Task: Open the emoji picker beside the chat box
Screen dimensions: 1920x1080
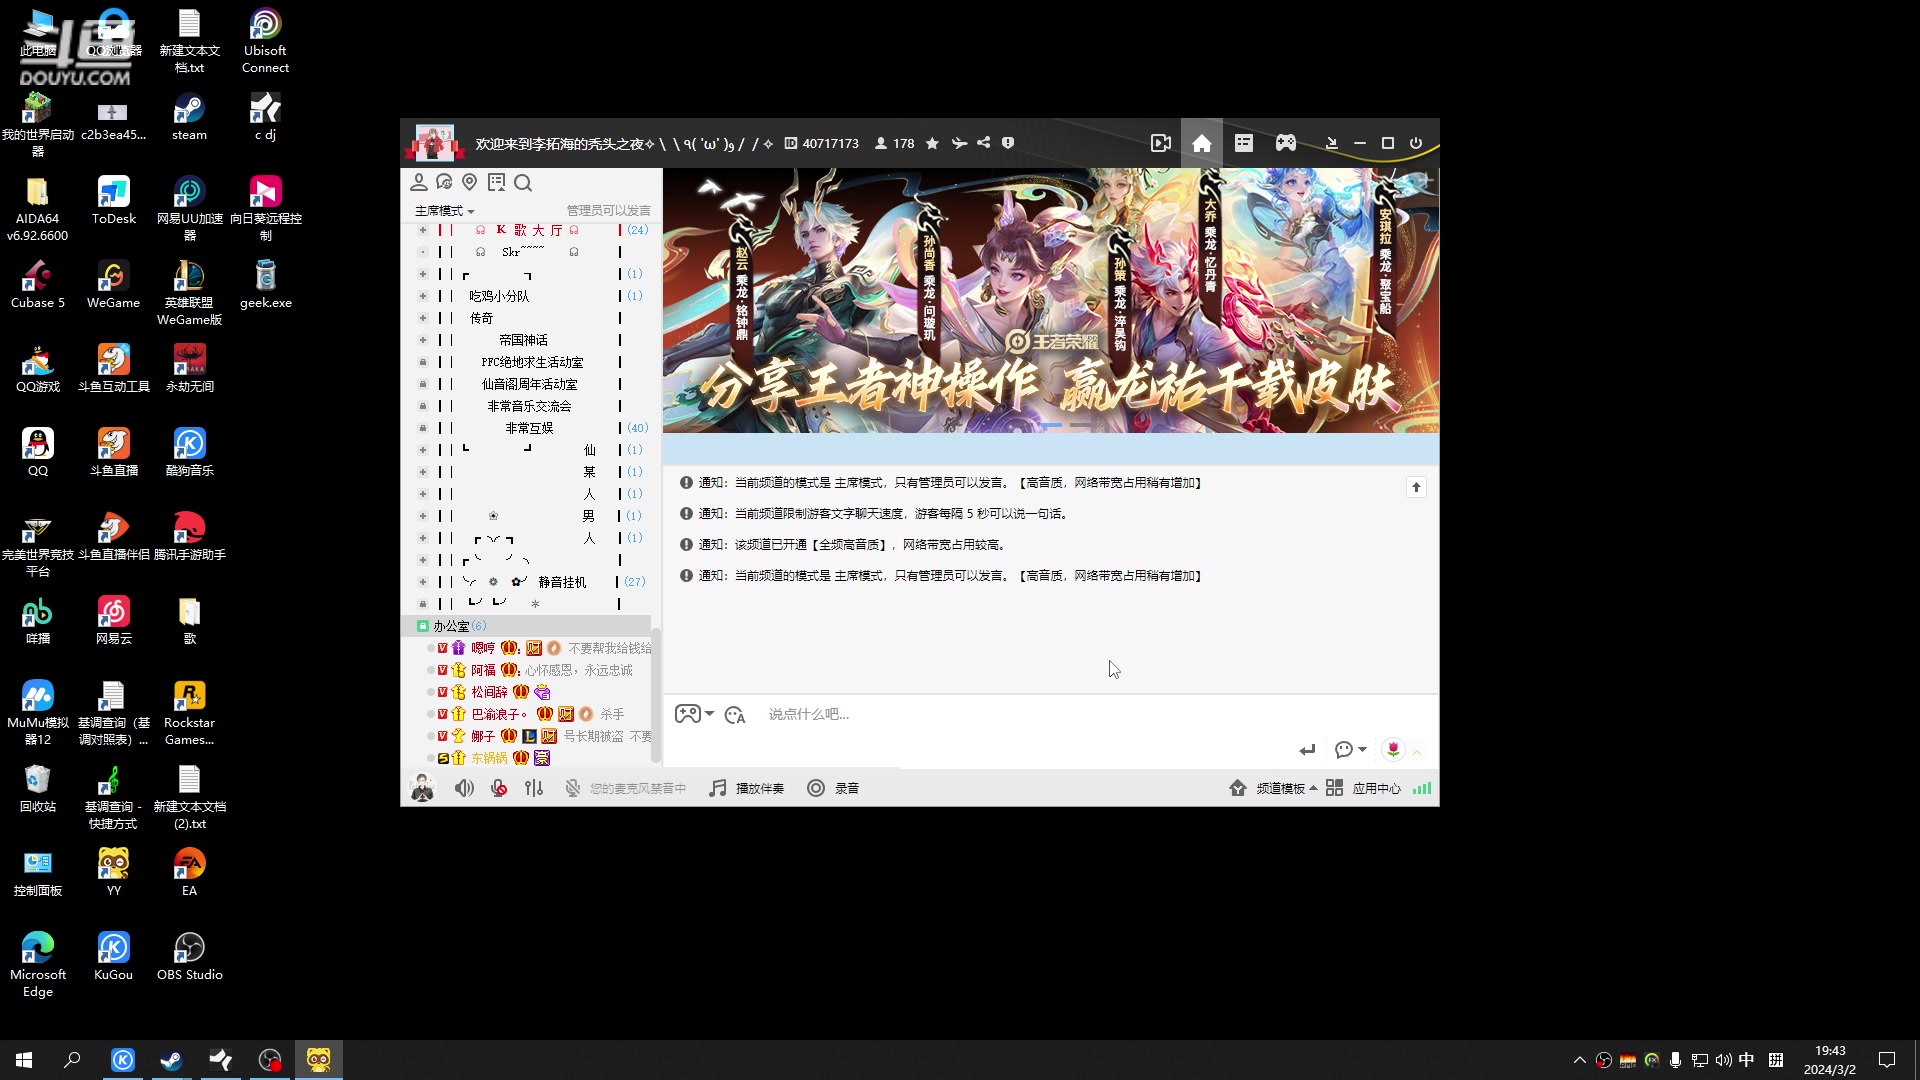Action: [735, 714]
